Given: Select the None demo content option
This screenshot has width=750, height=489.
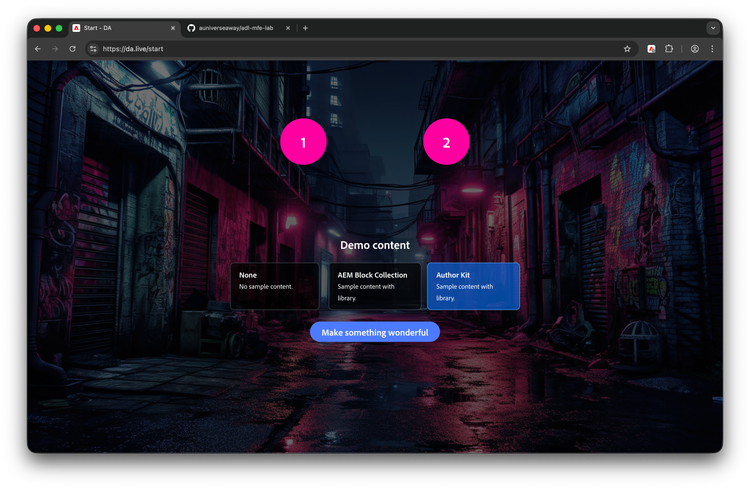Looking at the screenshot, I should (275, 286).
